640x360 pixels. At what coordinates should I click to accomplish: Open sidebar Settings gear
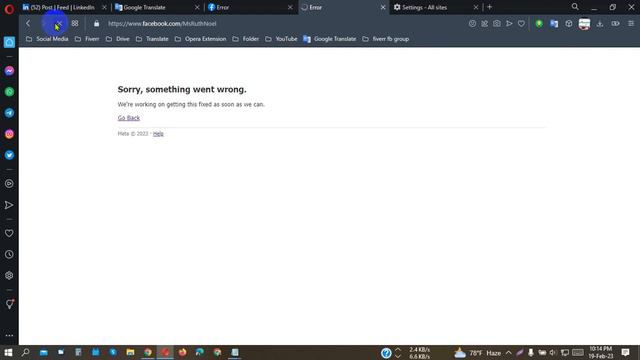tap(9, 276)
